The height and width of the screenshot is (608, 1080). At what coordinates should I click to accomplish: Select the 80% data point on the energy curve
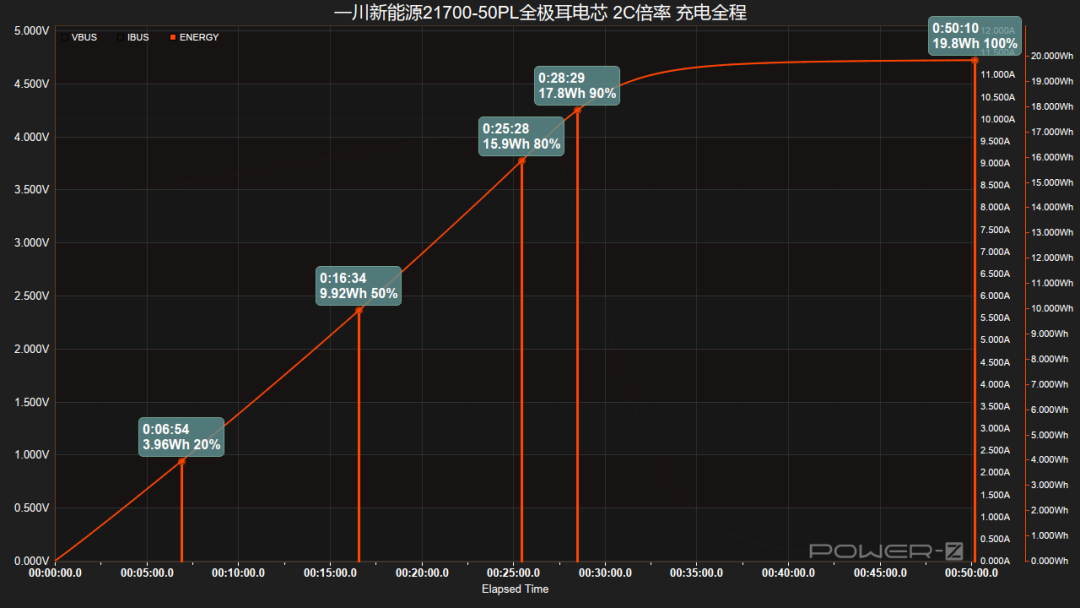[522, 160]
